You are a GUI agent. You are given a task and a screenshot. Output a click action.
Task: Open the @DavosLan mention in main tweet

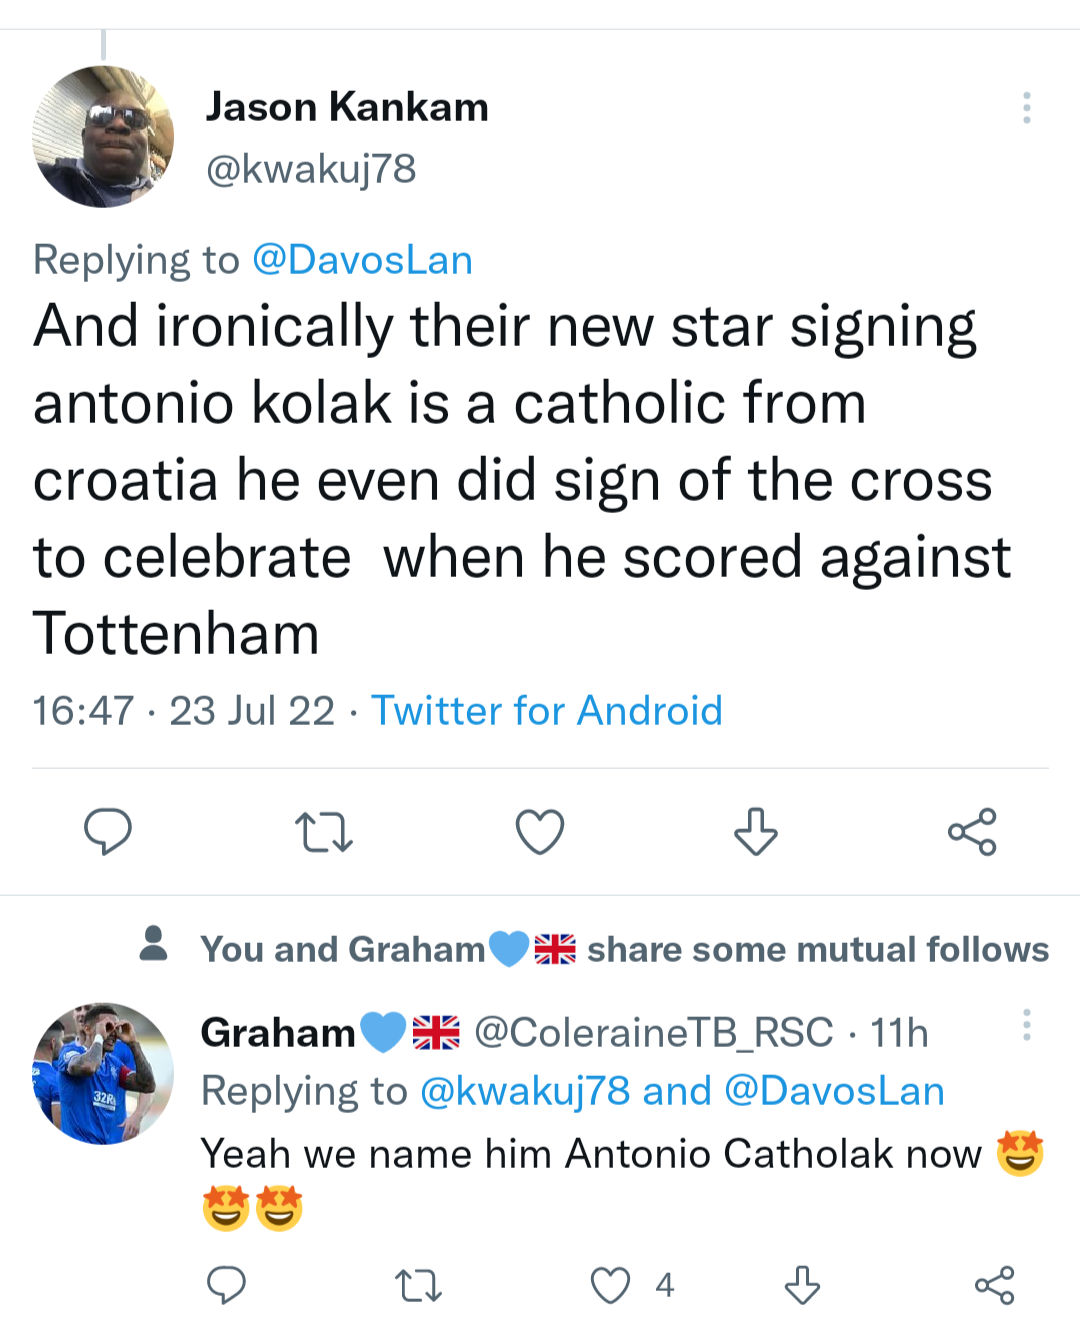tap(362, 260)
